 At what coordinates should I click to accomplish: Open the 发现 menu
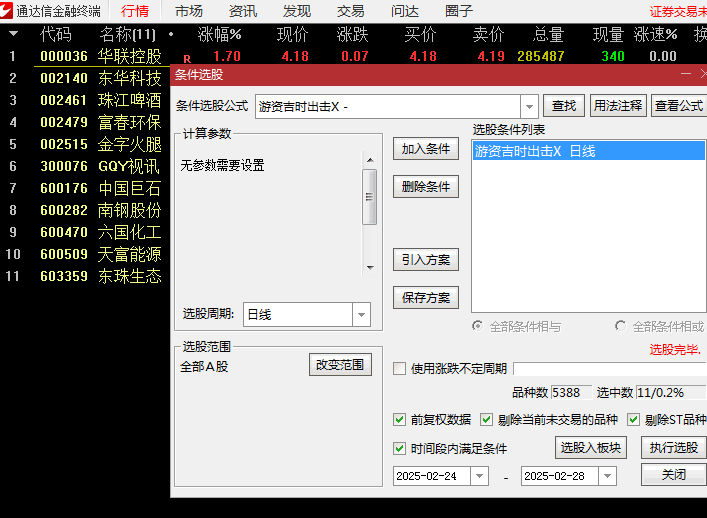click(x=297, y=11)
